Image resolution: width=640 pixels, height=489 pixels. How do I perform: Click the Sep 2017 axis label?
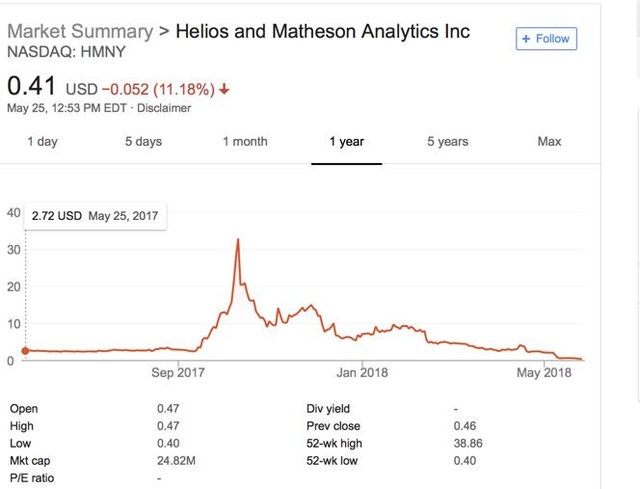(177, 373)
